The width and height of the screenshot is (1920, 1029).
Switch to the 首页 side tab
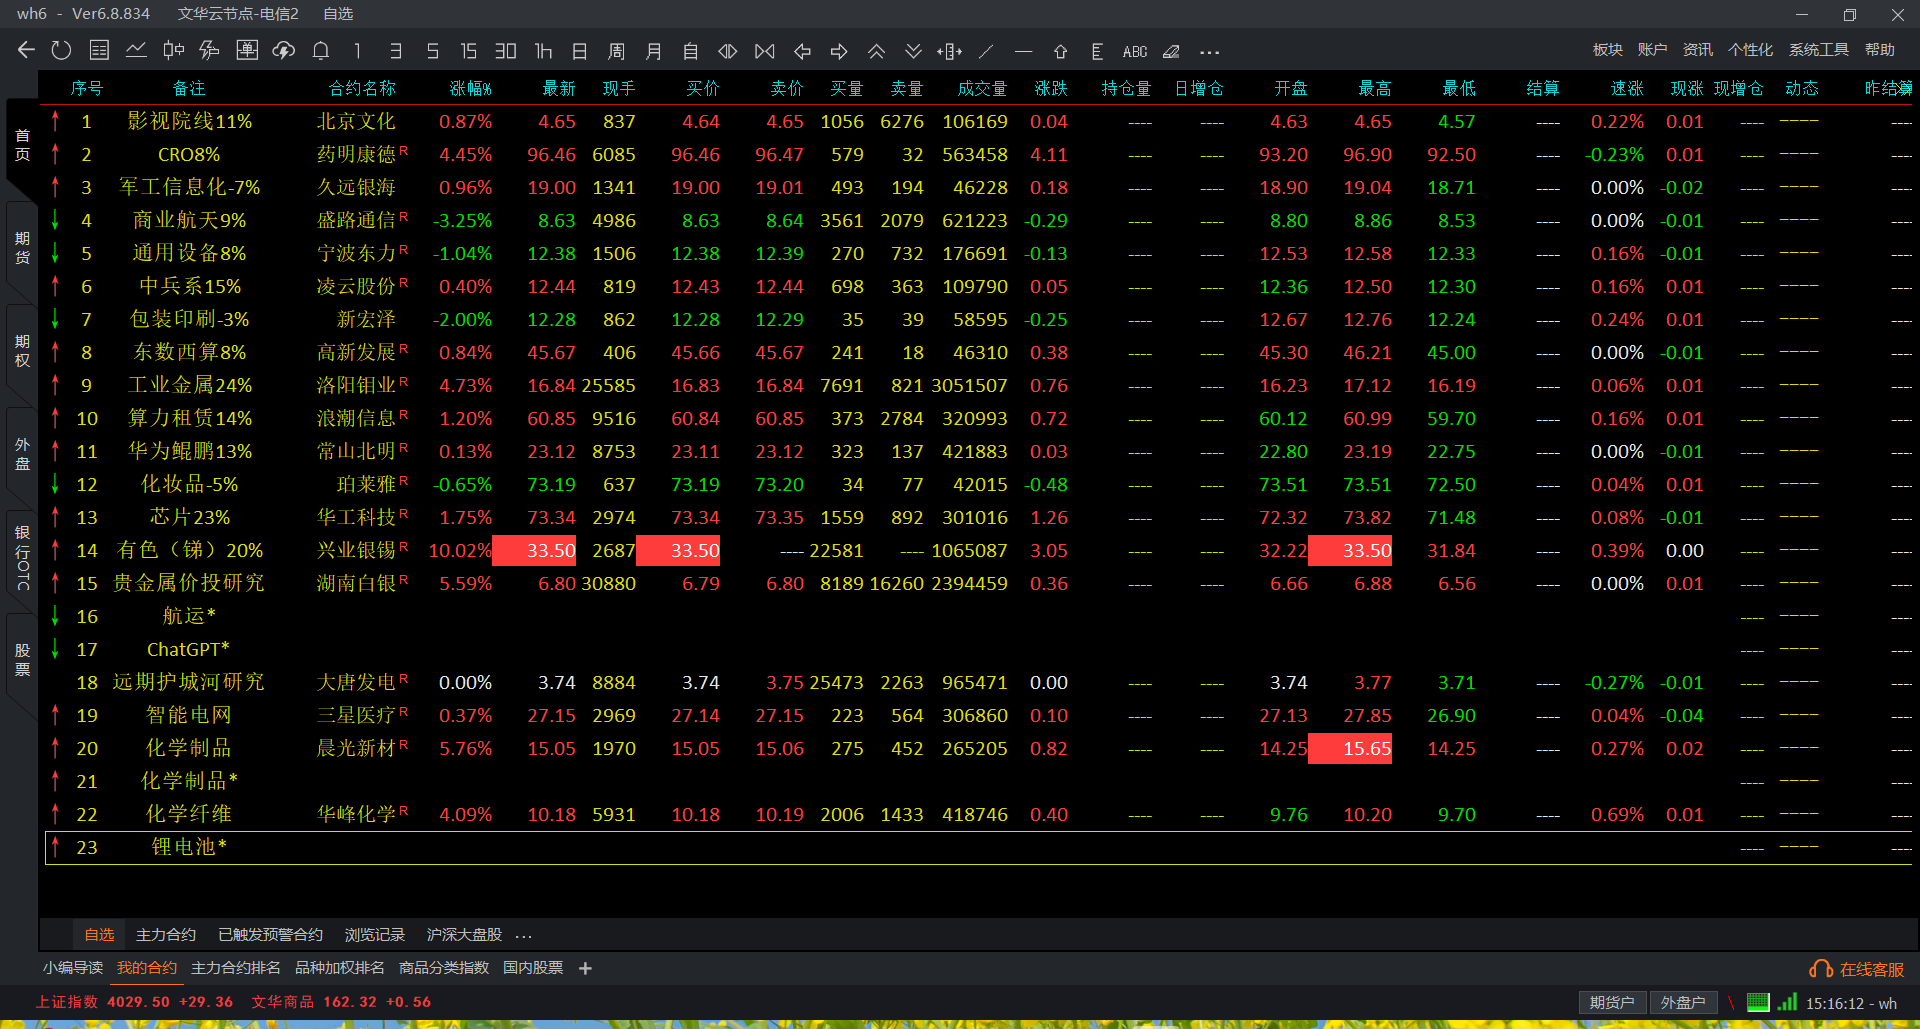[x=22, y=144]
